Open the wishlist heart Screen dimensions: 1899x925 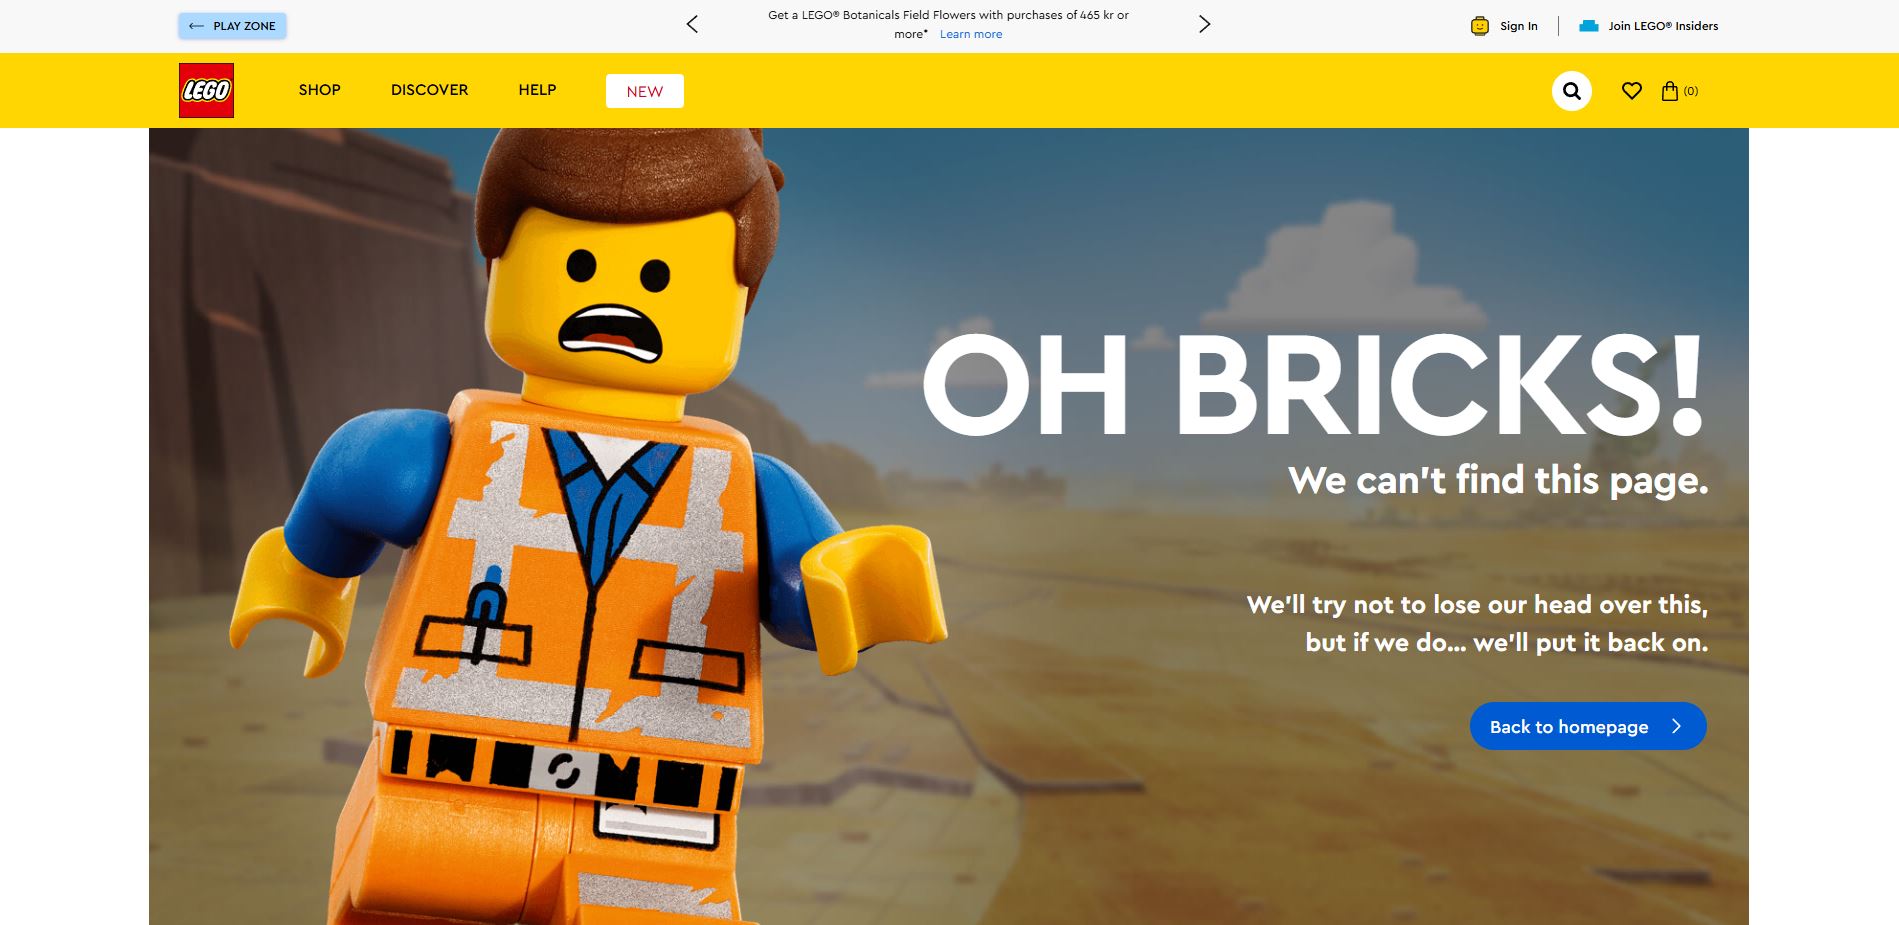pyautogui.click(x=1632, y=90)
